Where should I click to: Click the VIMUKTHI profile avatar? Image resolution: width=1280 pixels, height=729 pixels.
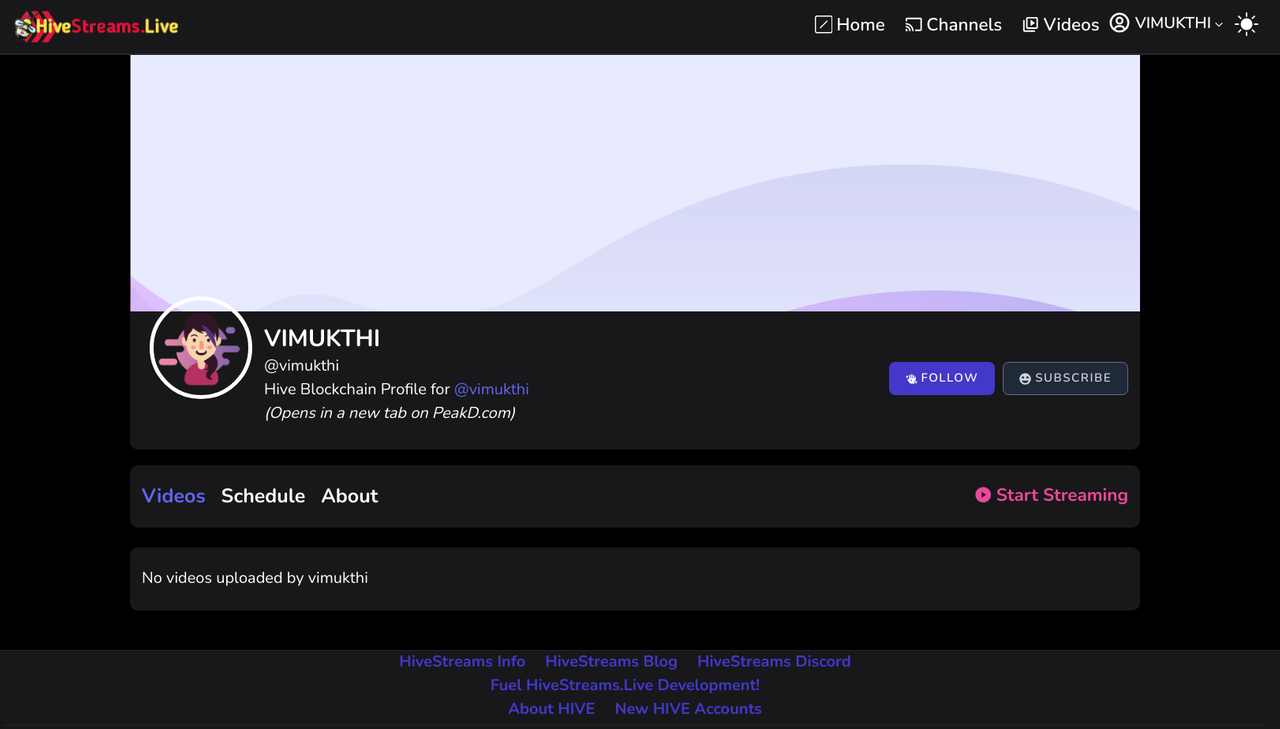pos(200,348)
